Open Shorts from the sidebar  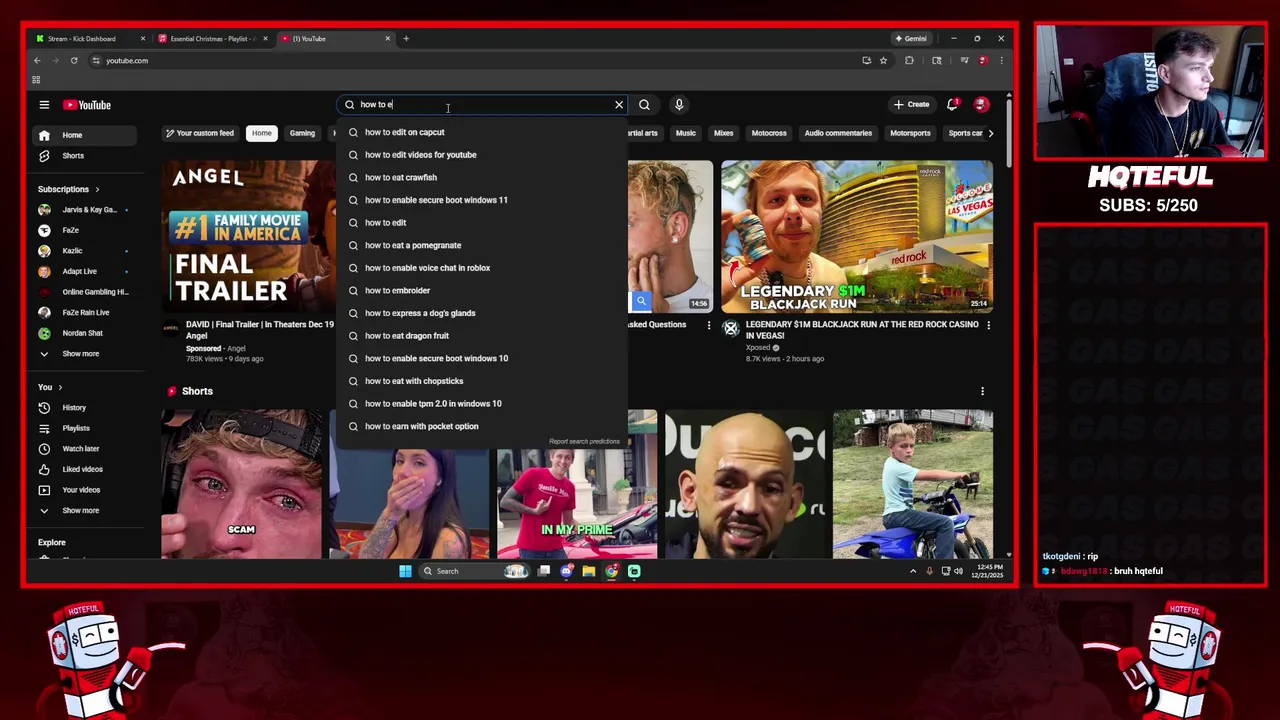click(85, 156)
